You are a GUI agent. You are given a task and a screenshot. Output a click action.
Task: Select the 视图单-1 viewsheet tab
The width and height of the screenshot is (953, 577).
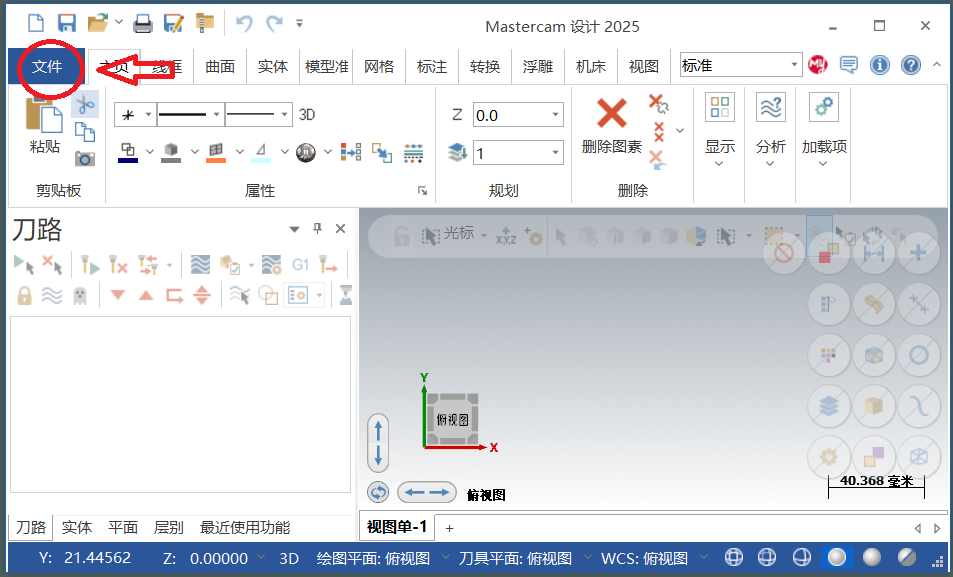pyautogui.click(x=397, y=527)
